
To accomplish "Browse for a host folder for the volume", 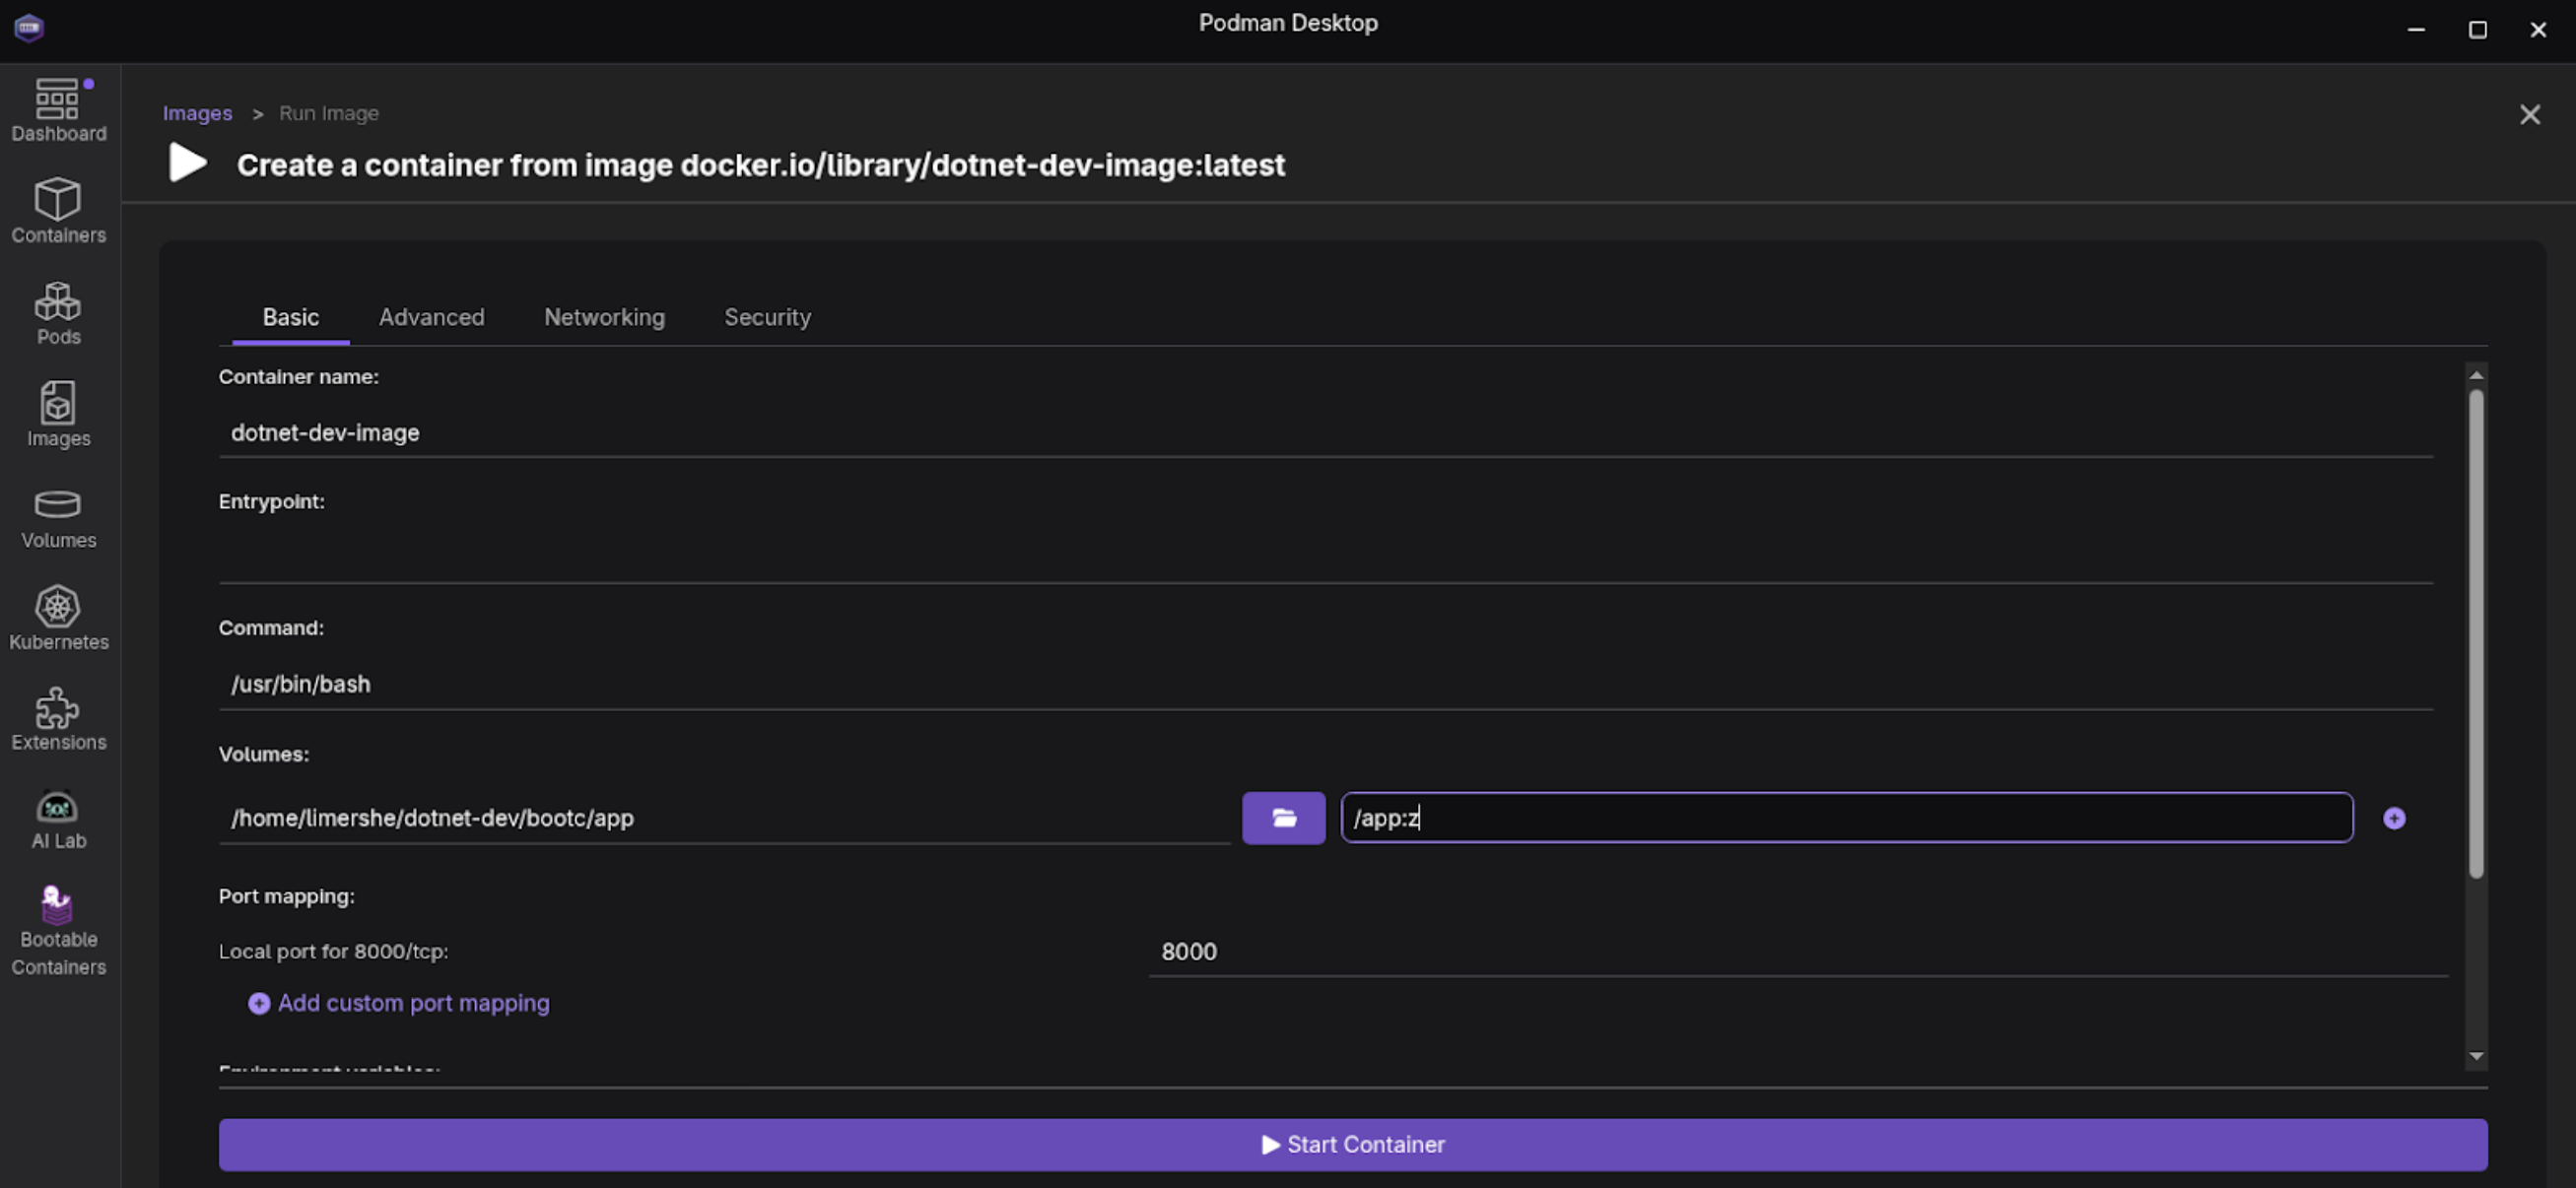I will coord(1283,818).
